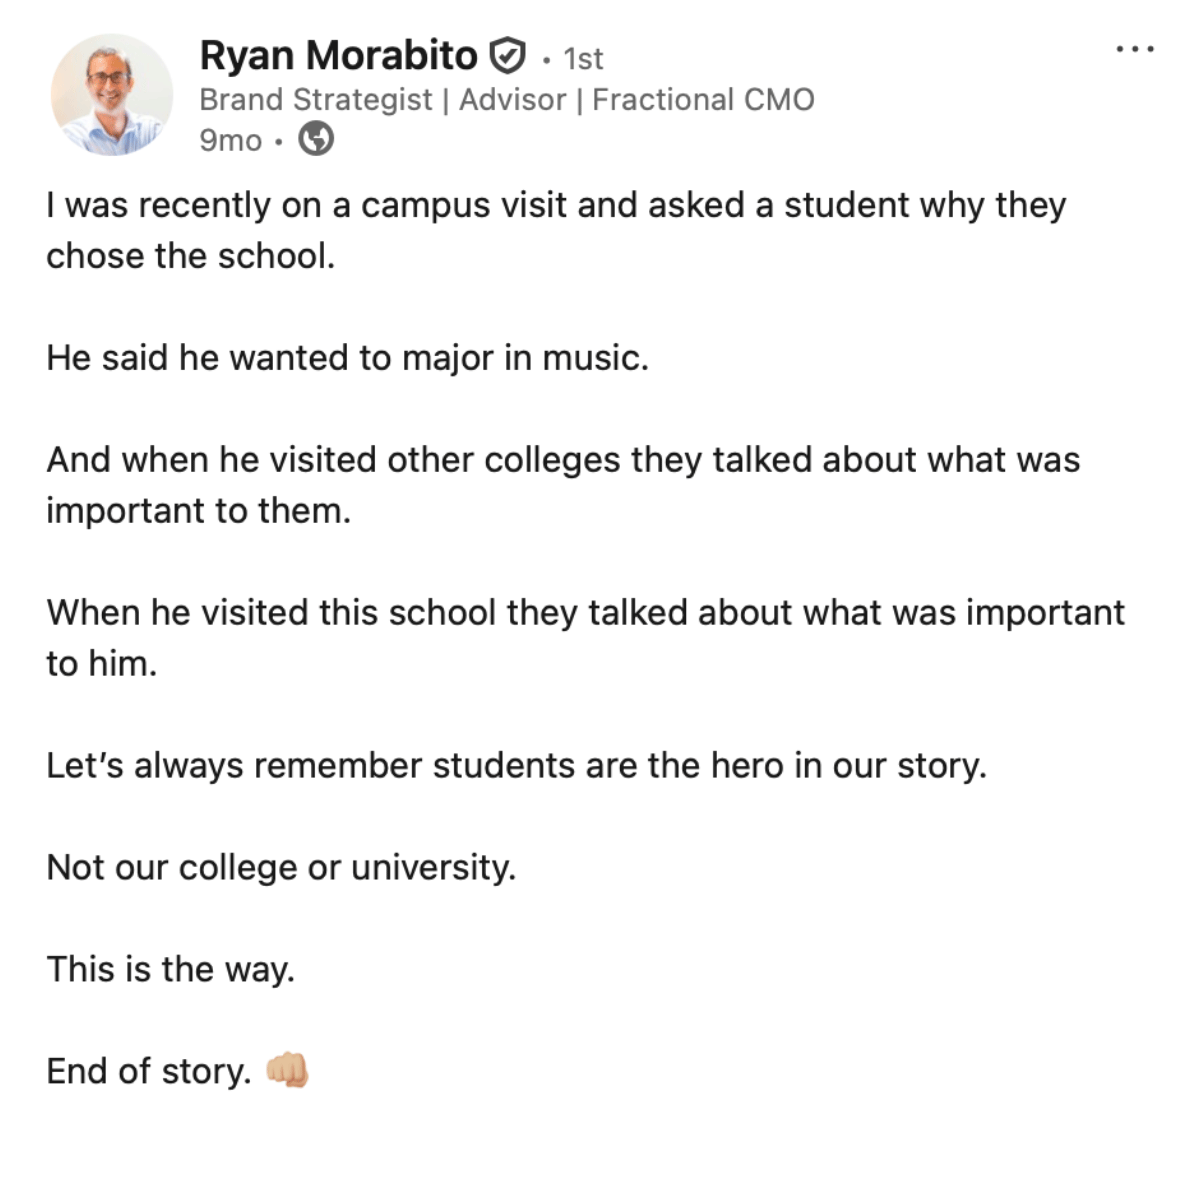
Task: Click the 9mo post timestamp
Action: [230, 140]
